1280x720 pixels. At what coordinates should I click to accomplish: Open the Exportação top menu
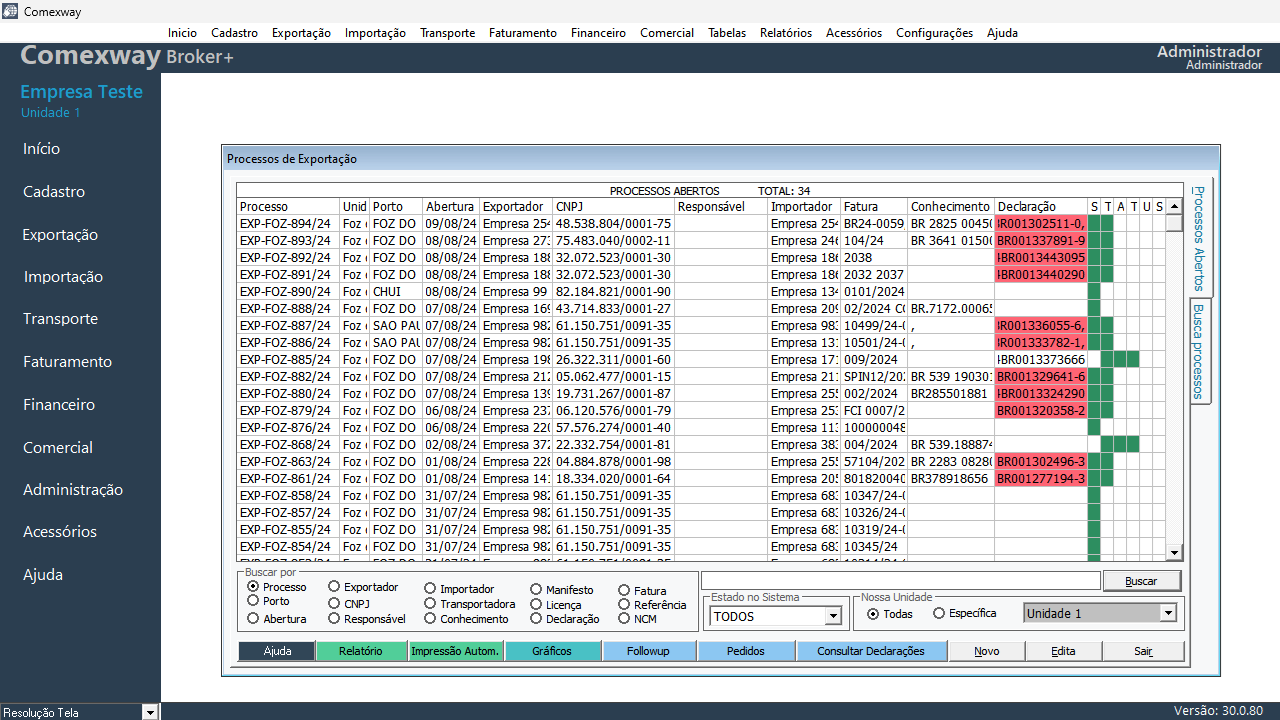(x=301, y=33)
